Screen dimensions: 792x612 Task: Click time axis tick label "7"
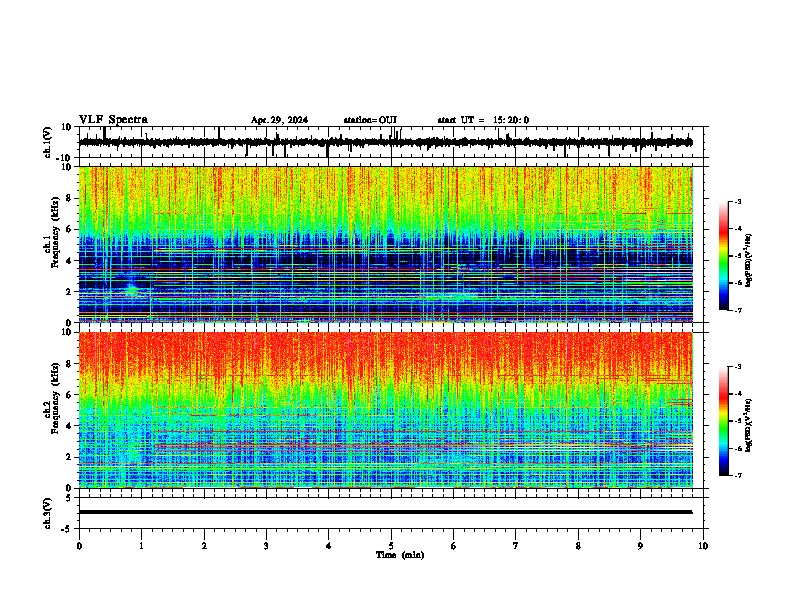click(x=516, y=546)
